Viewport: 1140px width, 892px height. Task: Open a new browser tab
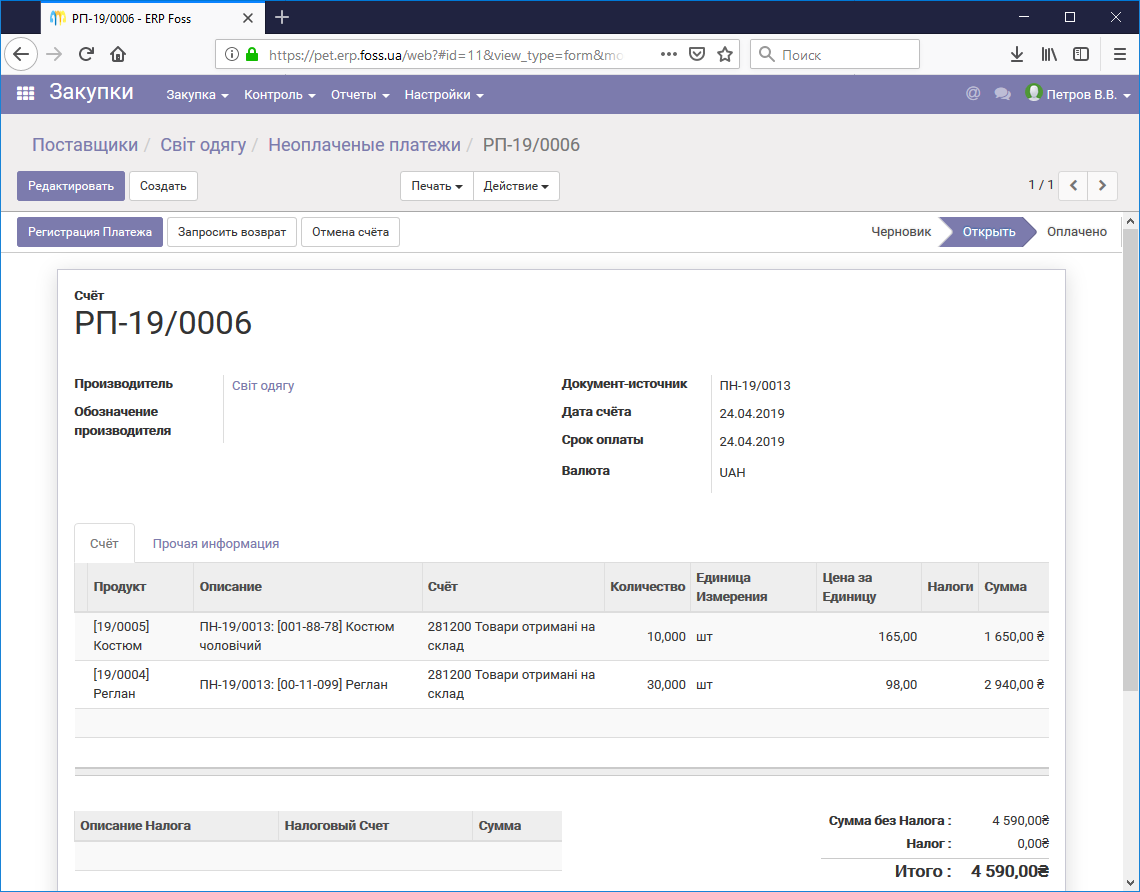click(282, 17)
